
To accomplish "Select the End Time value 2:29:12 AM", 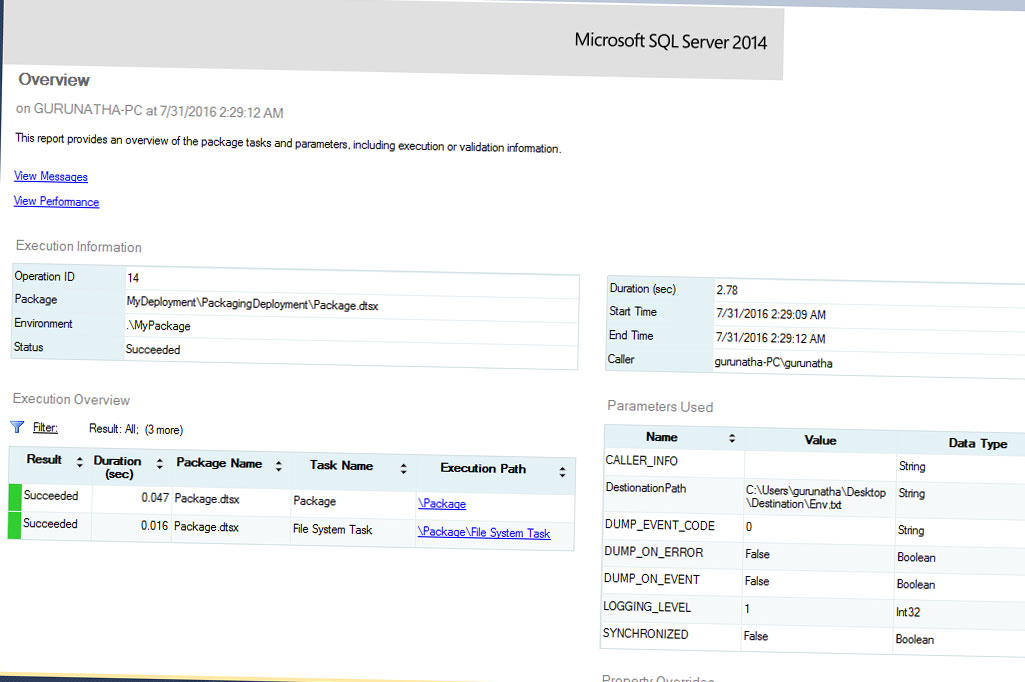I will pyautogui.click(x=770, y=338).
